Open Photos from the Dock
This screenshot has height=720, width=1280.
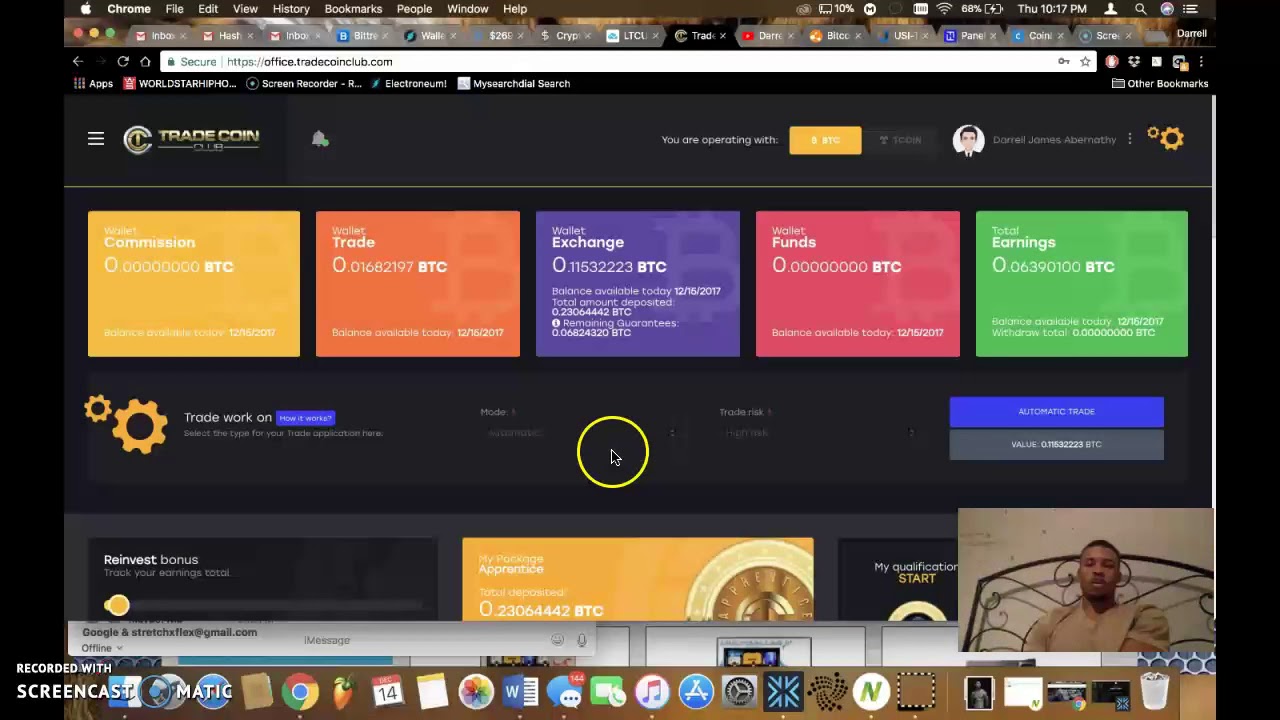[476, 692]
